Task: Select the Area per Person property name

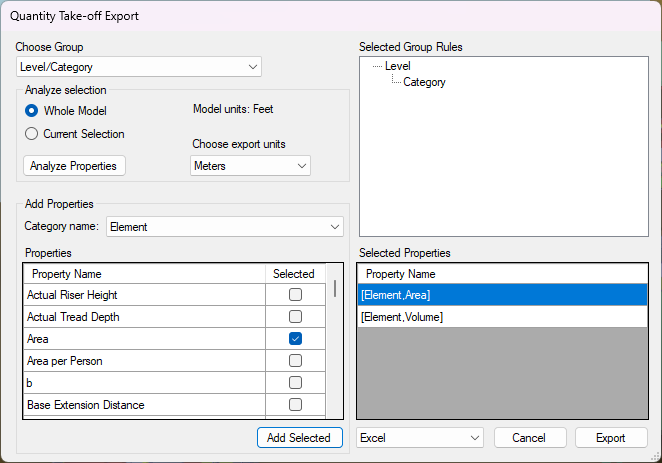Action: (144, 360)
